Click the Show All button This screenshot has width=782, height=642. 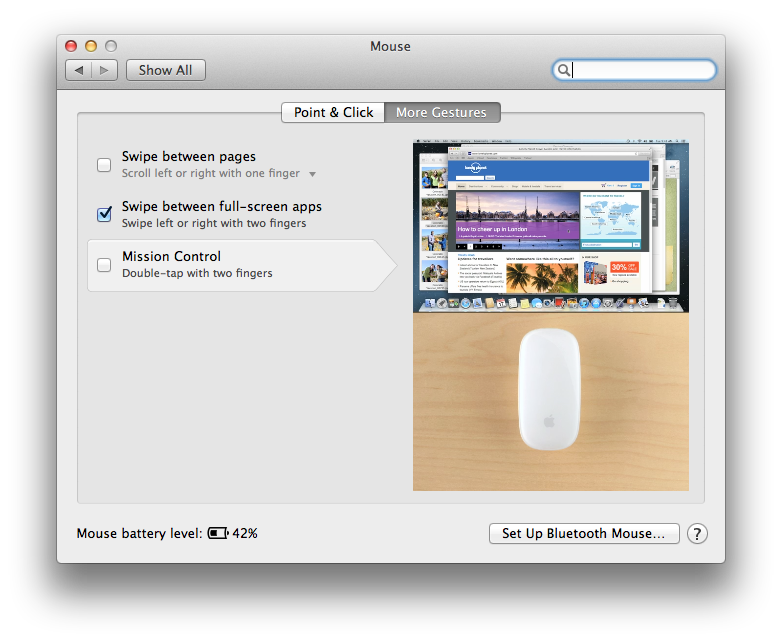coord(166,70)
